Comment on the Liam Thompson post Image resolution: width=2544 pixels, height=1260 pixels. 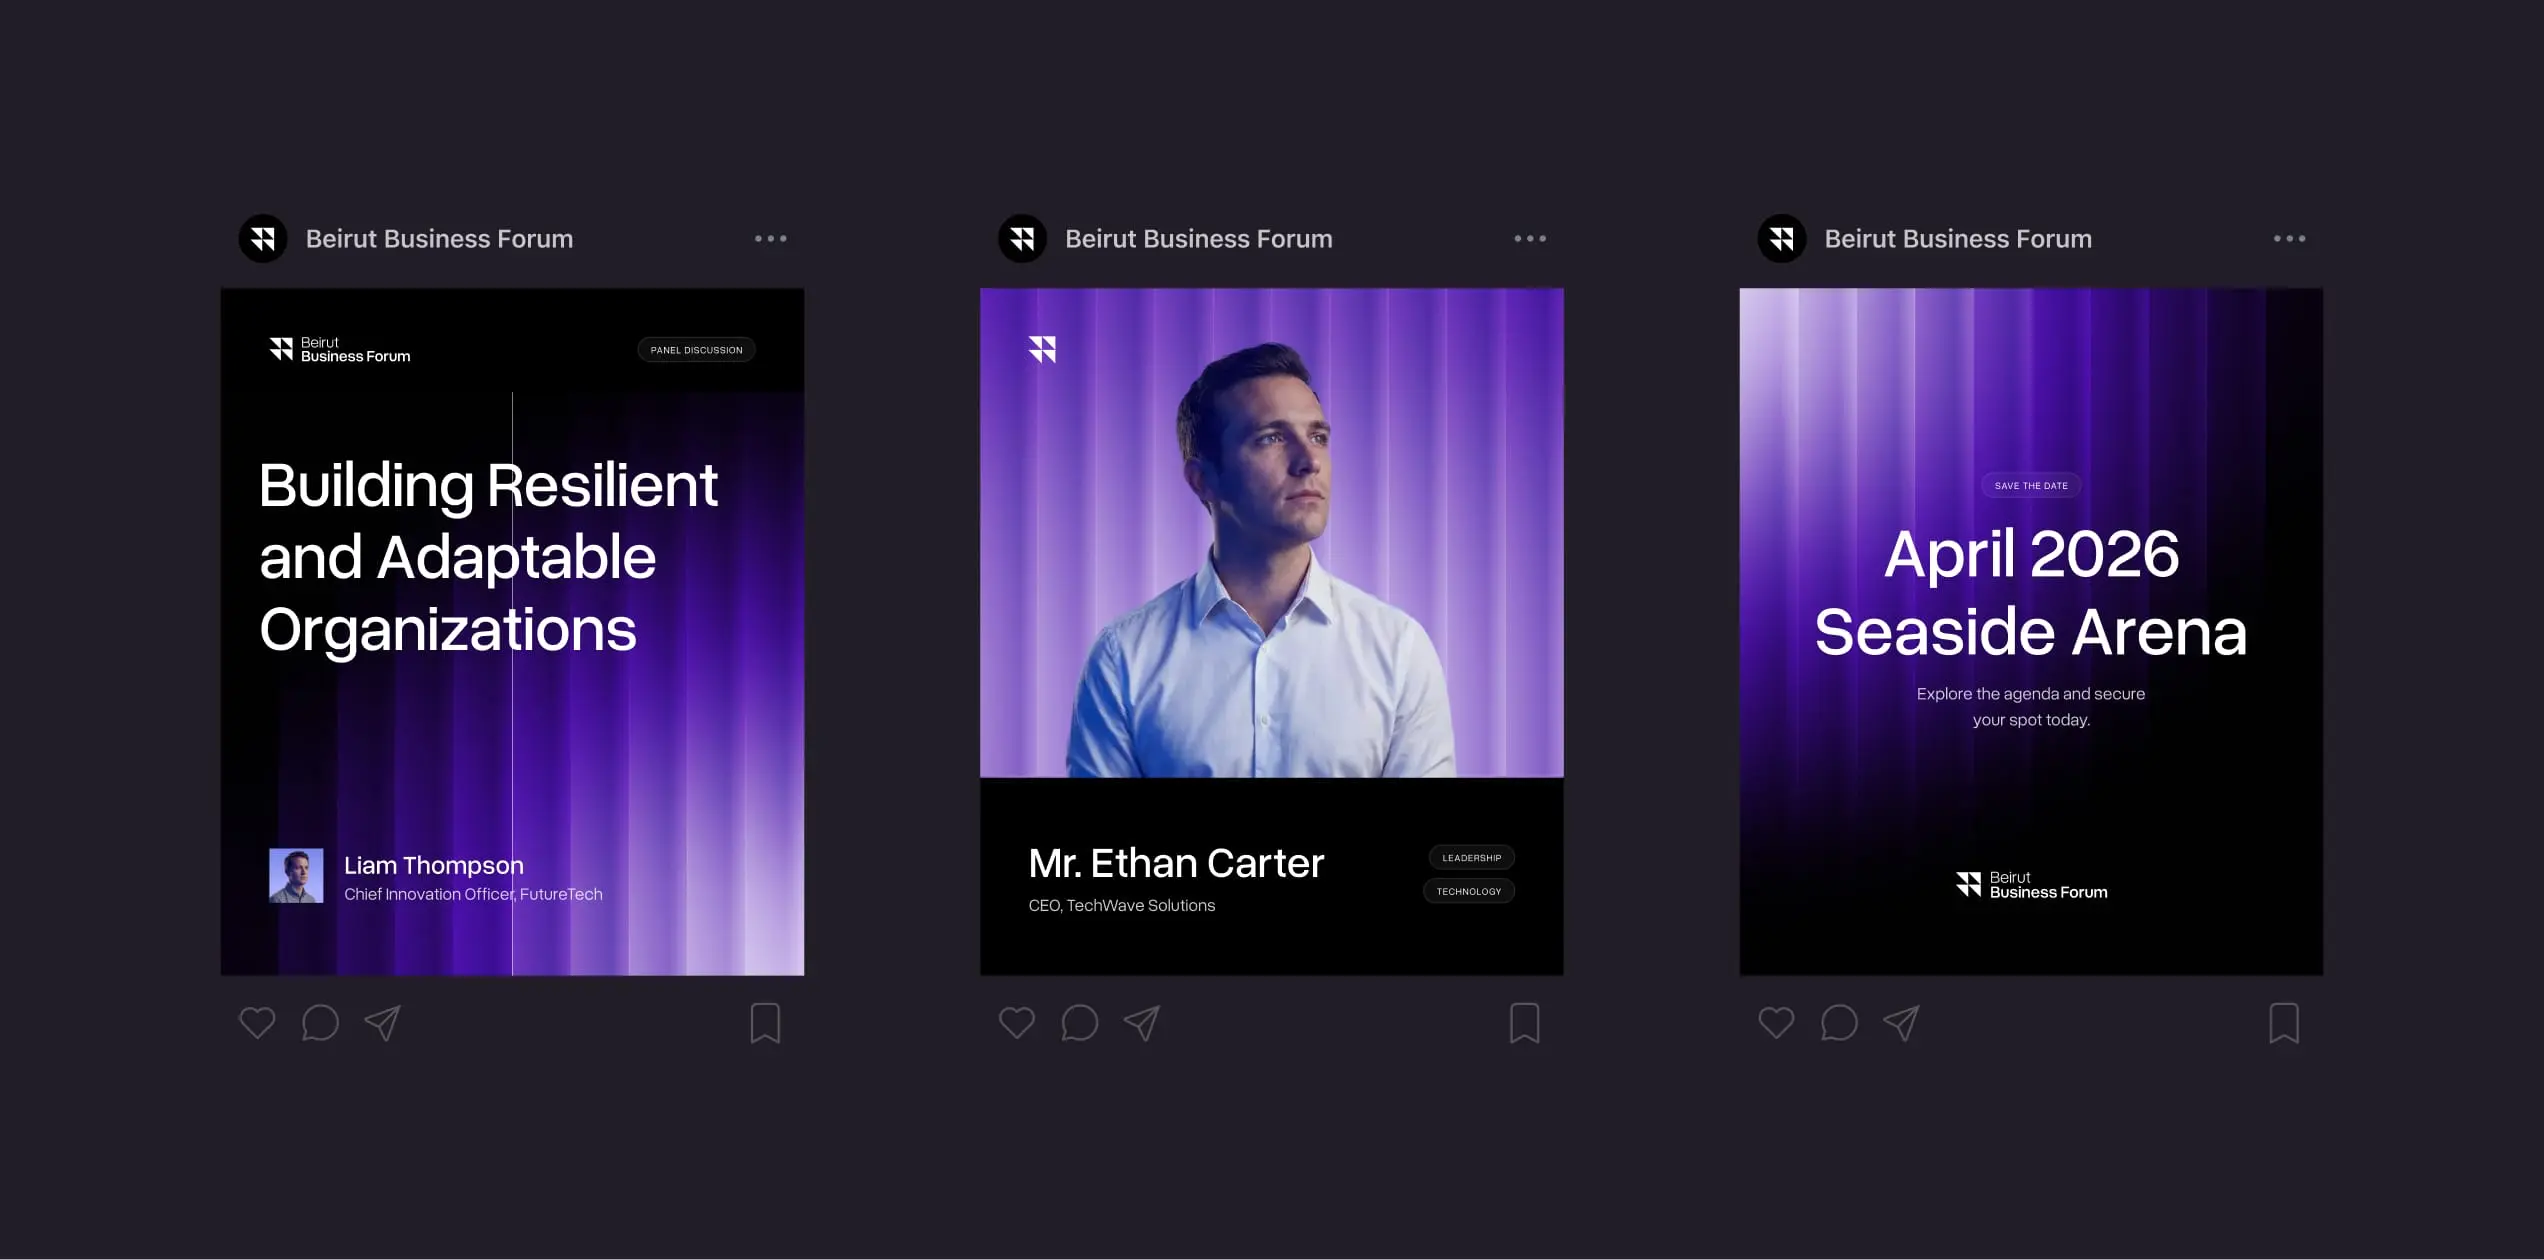coord(320,1023)
